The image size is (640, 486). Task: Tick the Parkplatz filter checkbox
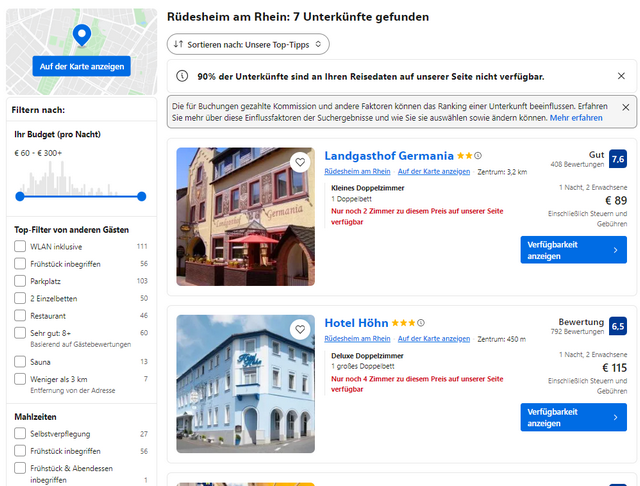click(x=20, y=281)
